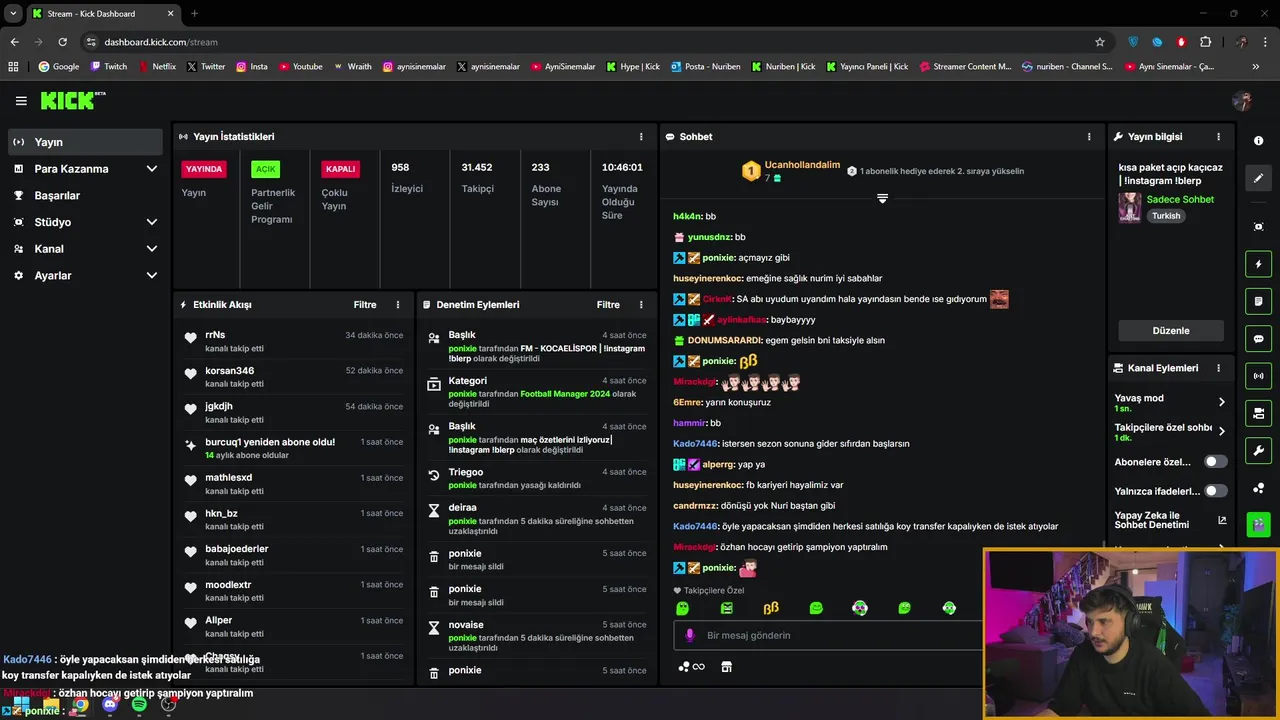Open Discord from the Windows taskbar
Screen dimensions: 1280x720
(110, 705)
